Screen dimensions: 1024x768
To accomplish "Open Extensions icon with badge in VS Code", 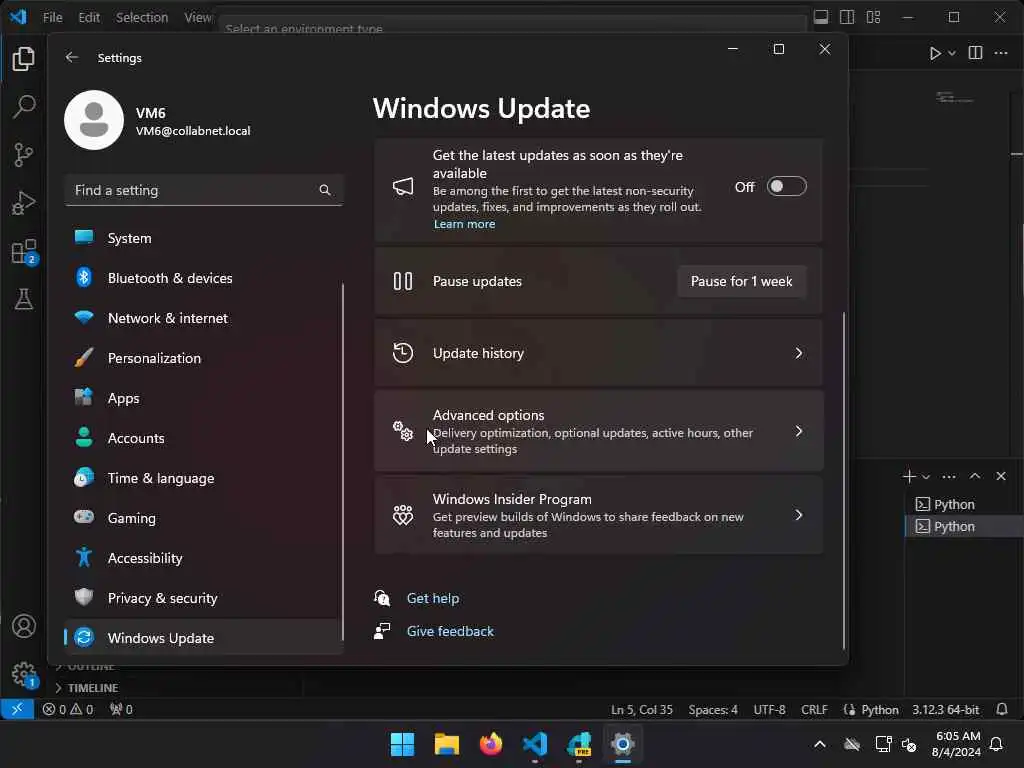I will (24, 251).
